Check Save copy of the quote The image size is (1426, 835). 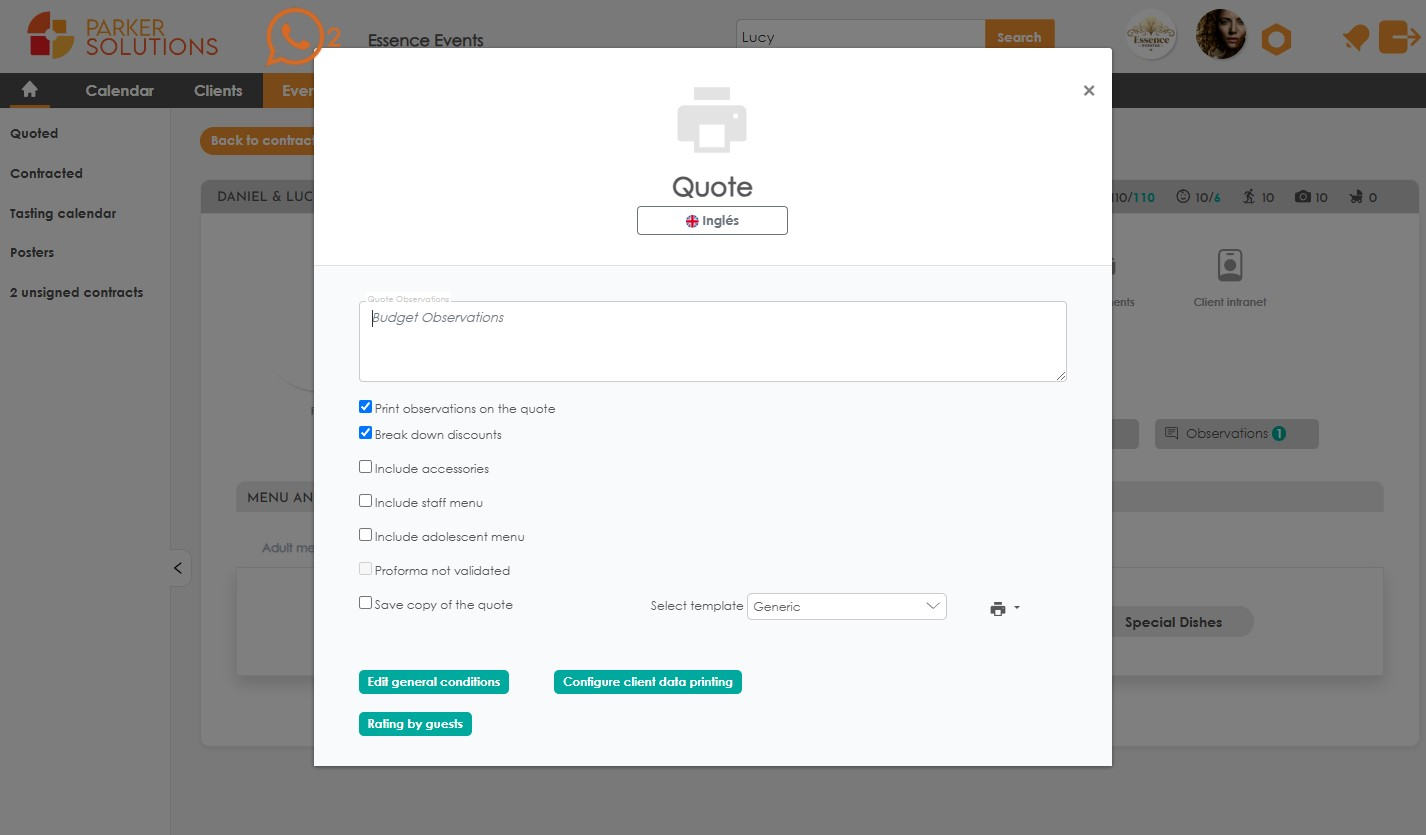[365, 602]
